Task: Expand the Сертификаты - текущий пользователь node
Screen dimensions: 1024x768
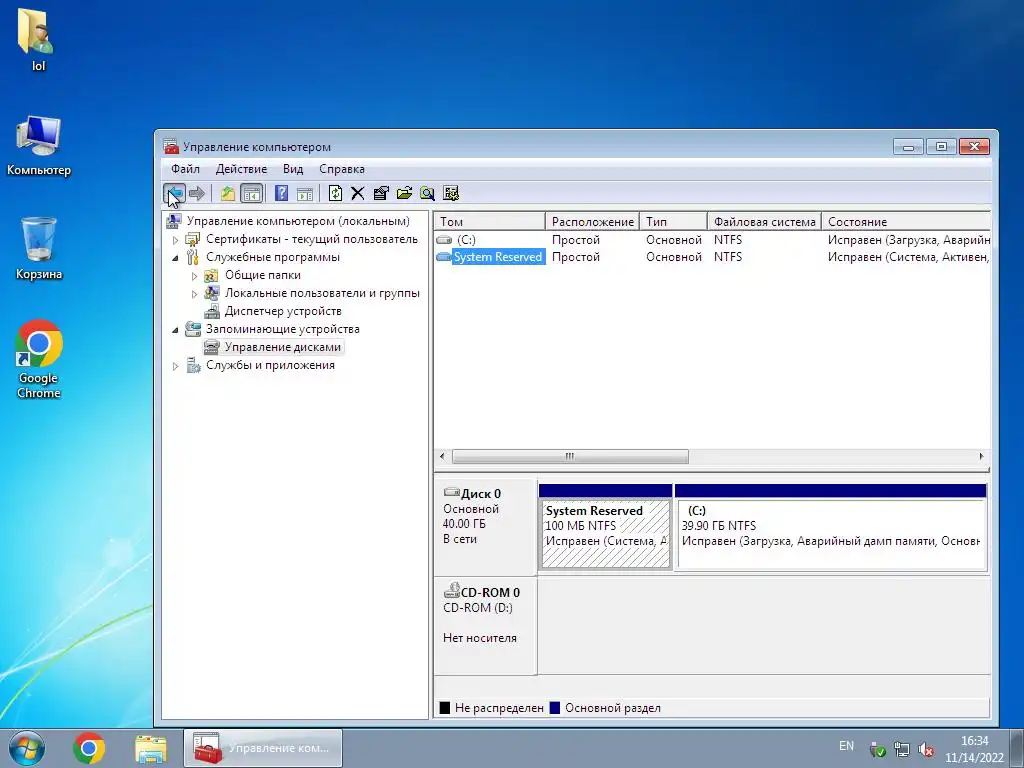Action: click(x=175, y=240)
